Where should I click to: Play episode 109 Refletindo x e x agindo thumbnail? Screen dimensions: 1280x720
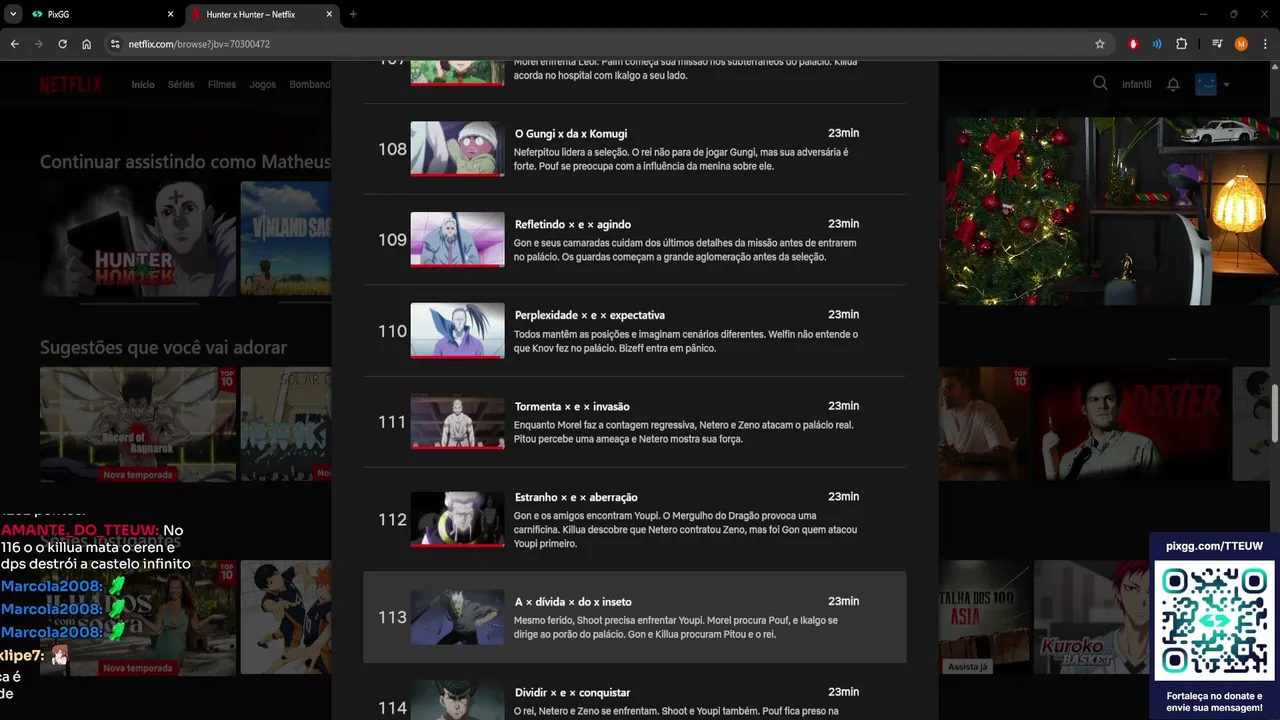(457, 239)
